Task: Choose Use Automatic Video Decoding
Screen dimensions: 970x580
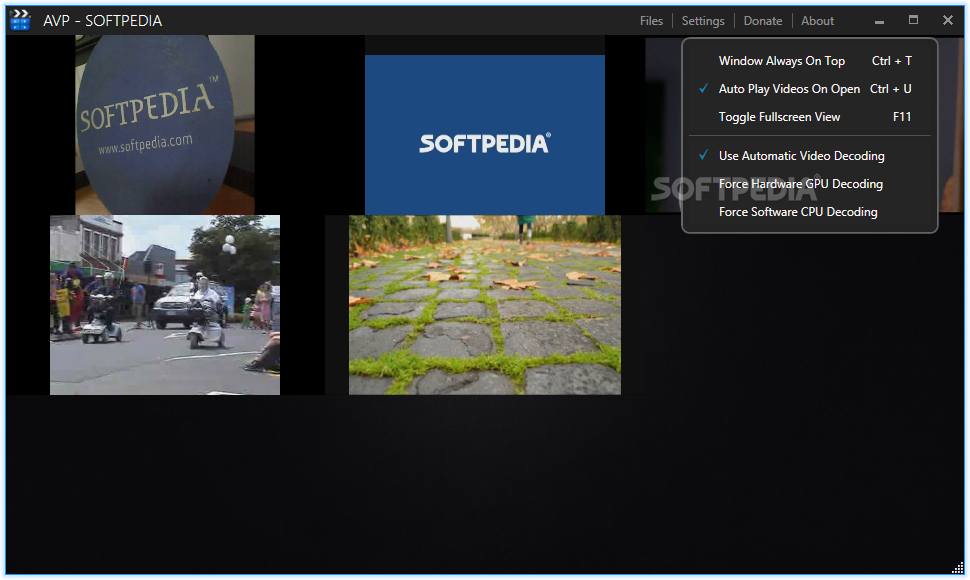Action: click(810, 156)
